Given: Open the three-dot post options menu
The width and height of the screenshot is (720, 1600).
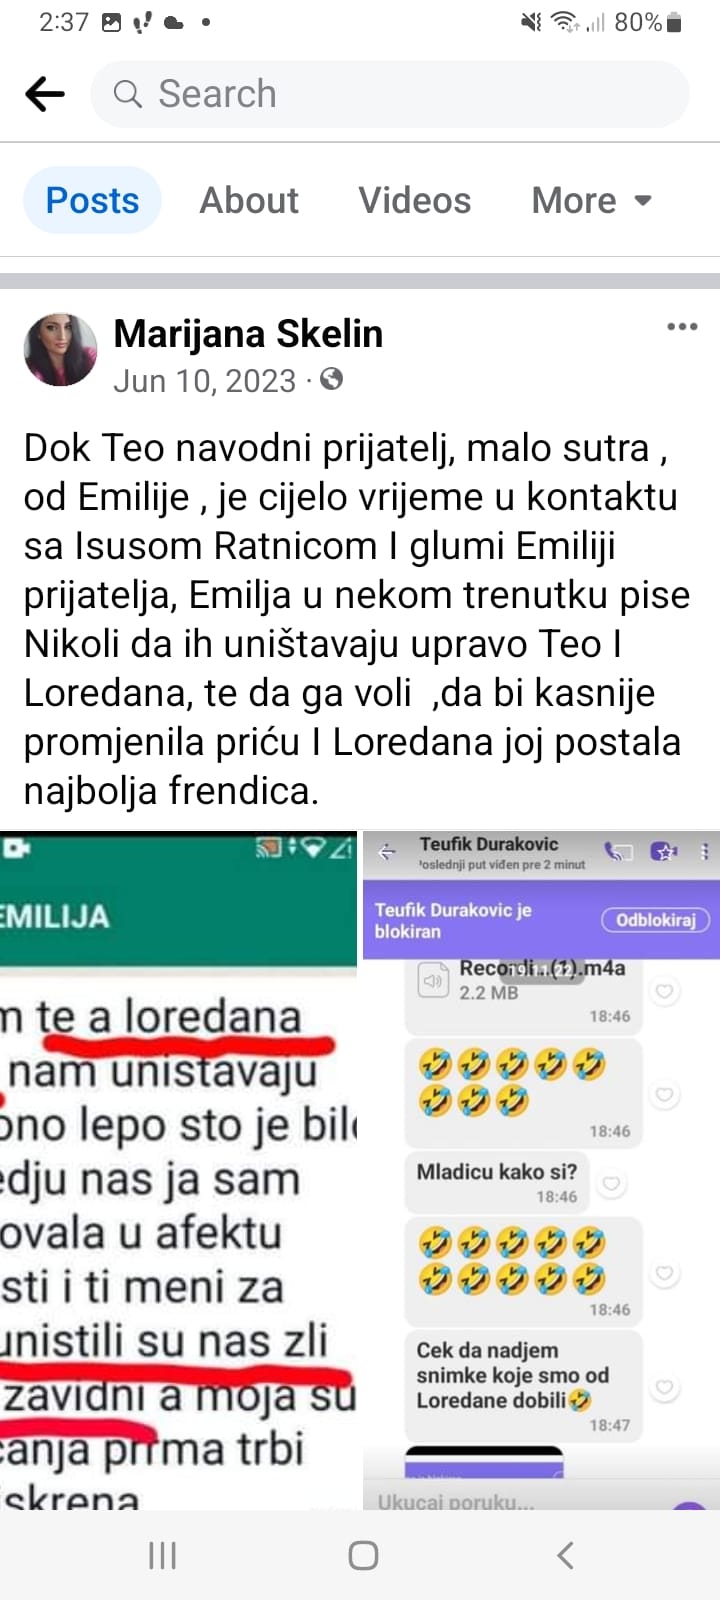Looking at the screenshot, I should (x=682, y=326).
